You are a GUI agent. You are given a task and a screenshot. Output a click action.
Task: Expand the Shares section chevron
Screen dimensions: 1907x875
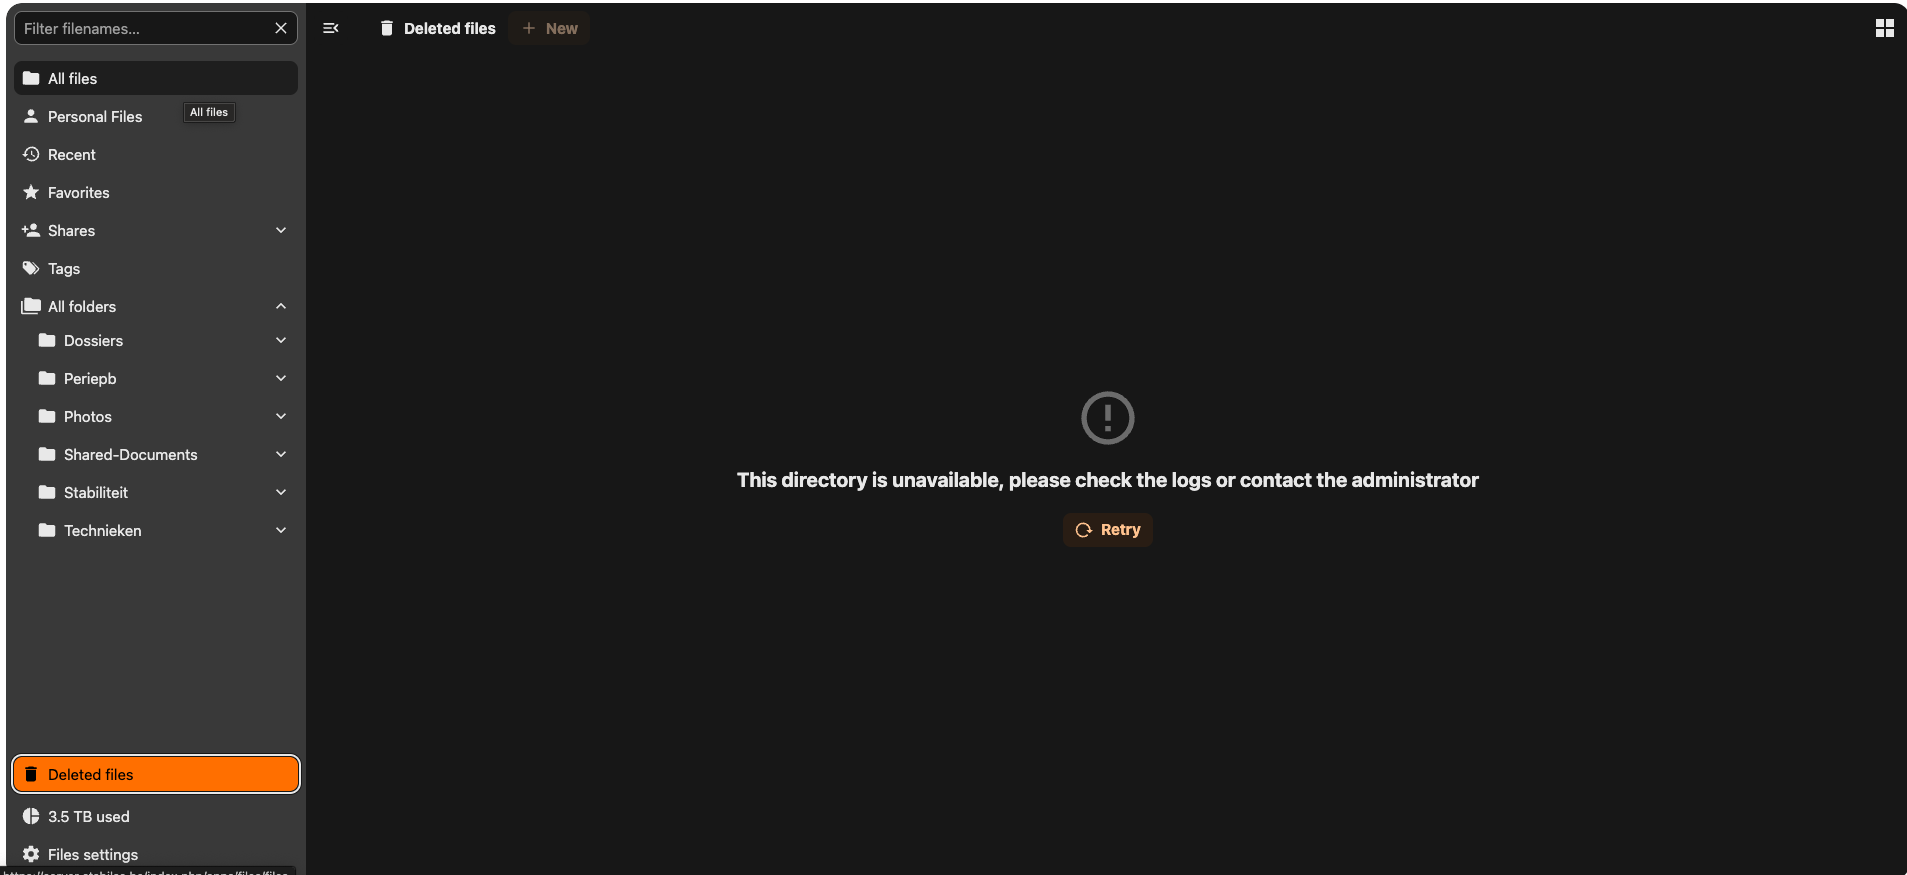coord(281,230)
